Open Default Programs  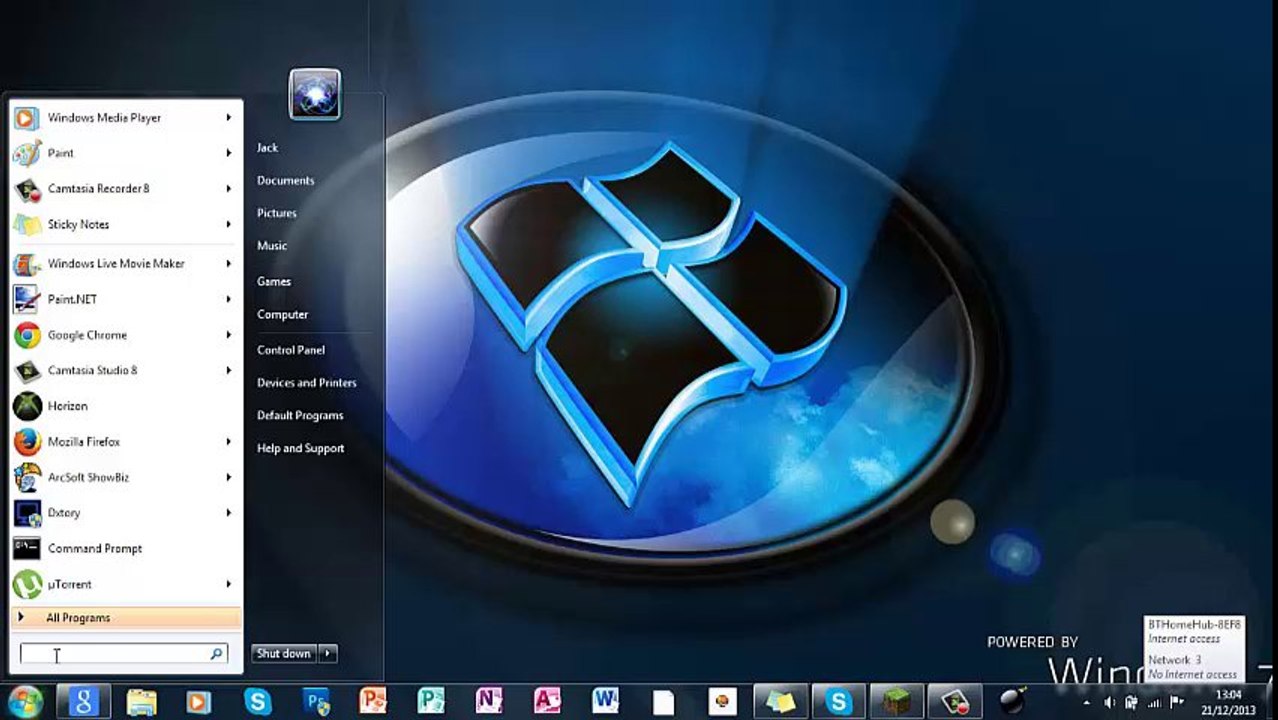click(x=300, y=416)
